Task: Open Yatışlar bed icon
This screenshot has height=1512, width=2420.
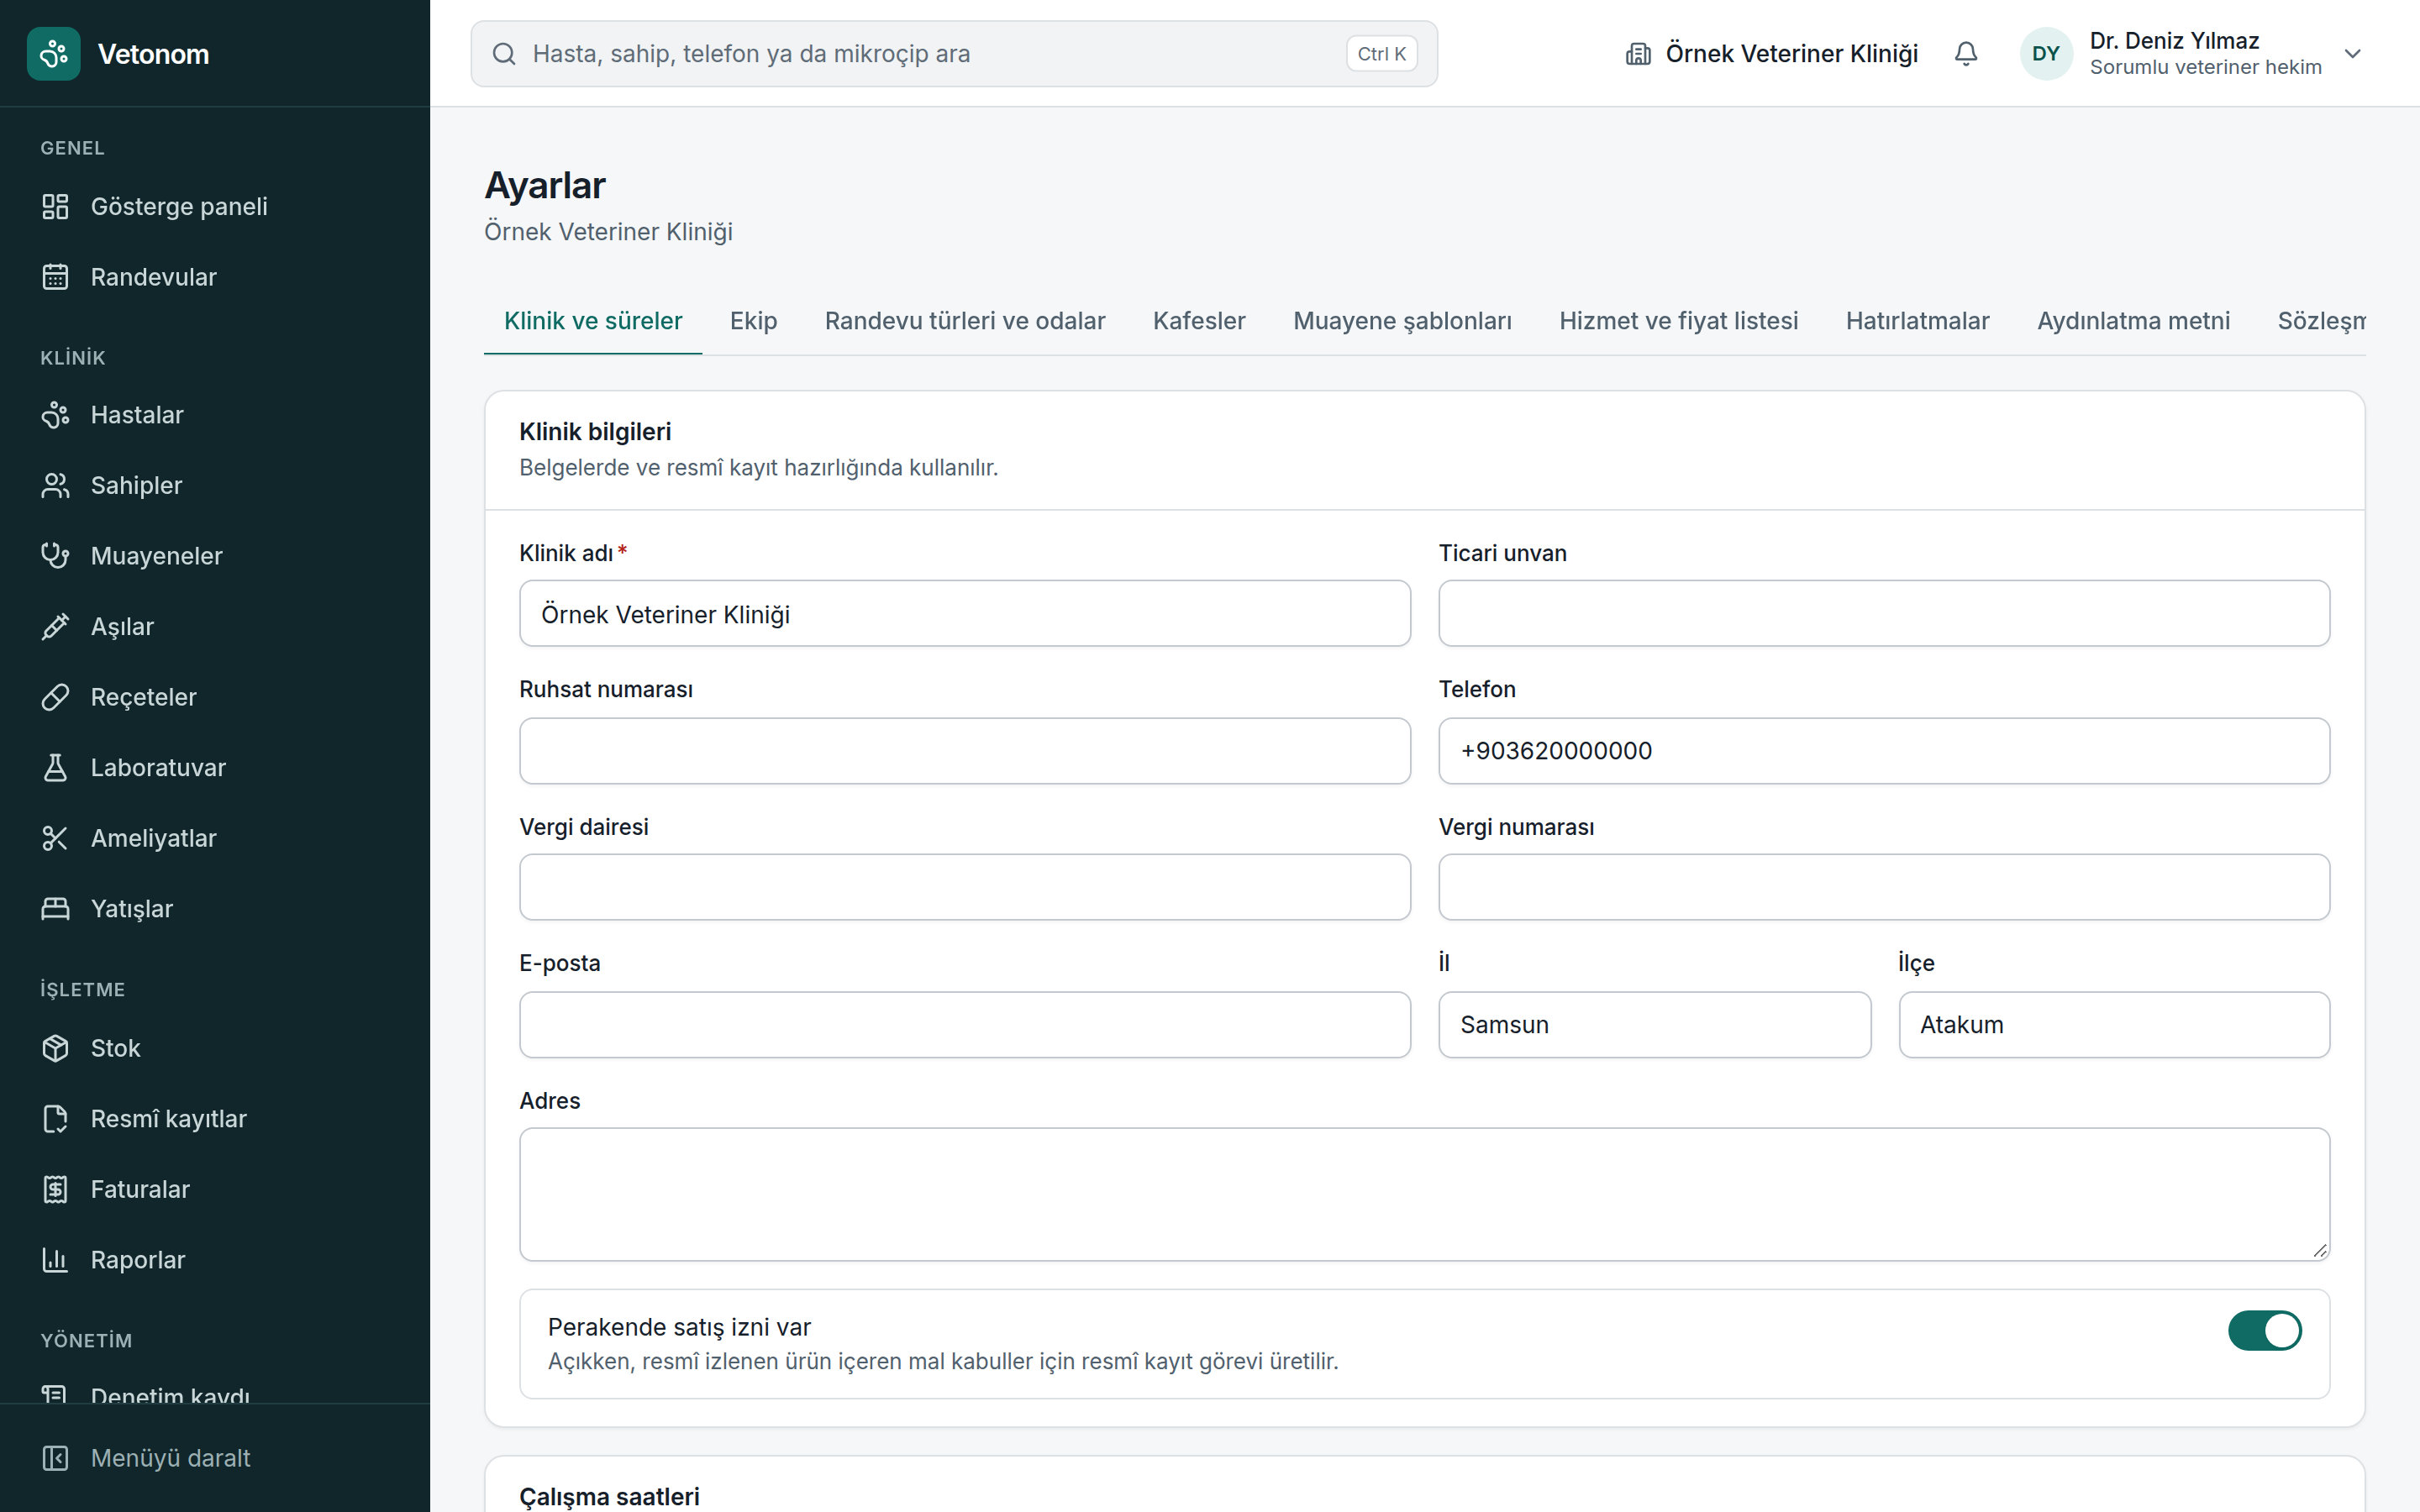Action: pyautogui.click(x=55, y=908)
